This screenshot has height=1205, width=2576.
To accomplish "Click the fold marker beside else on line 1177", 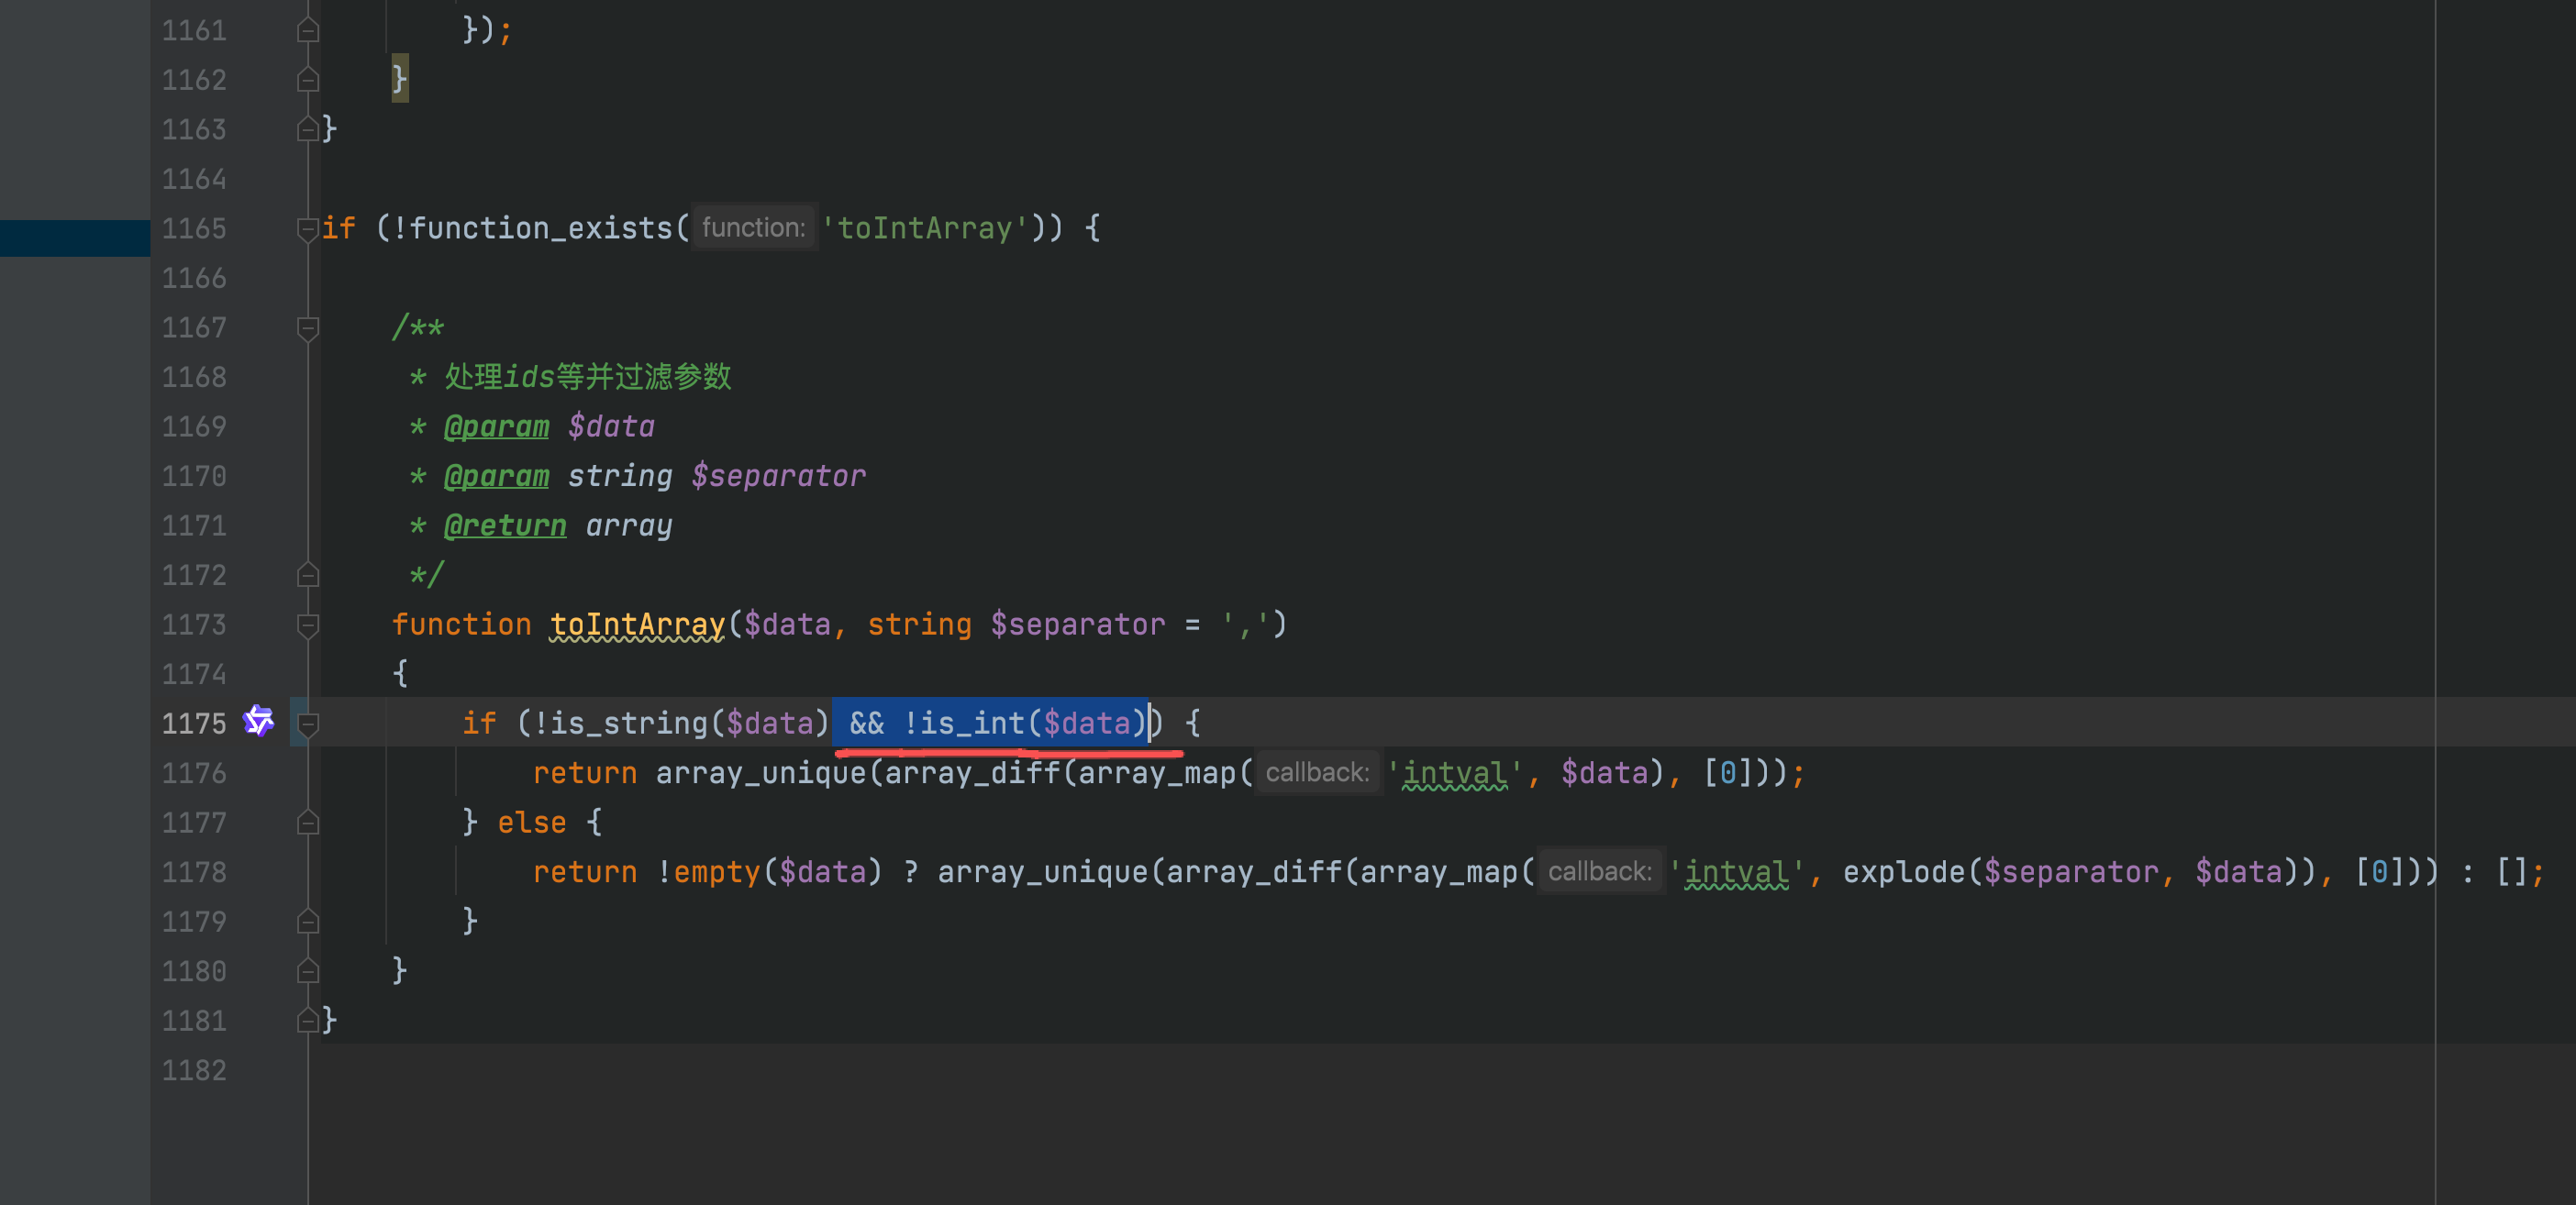I will (x=308, y=822).
